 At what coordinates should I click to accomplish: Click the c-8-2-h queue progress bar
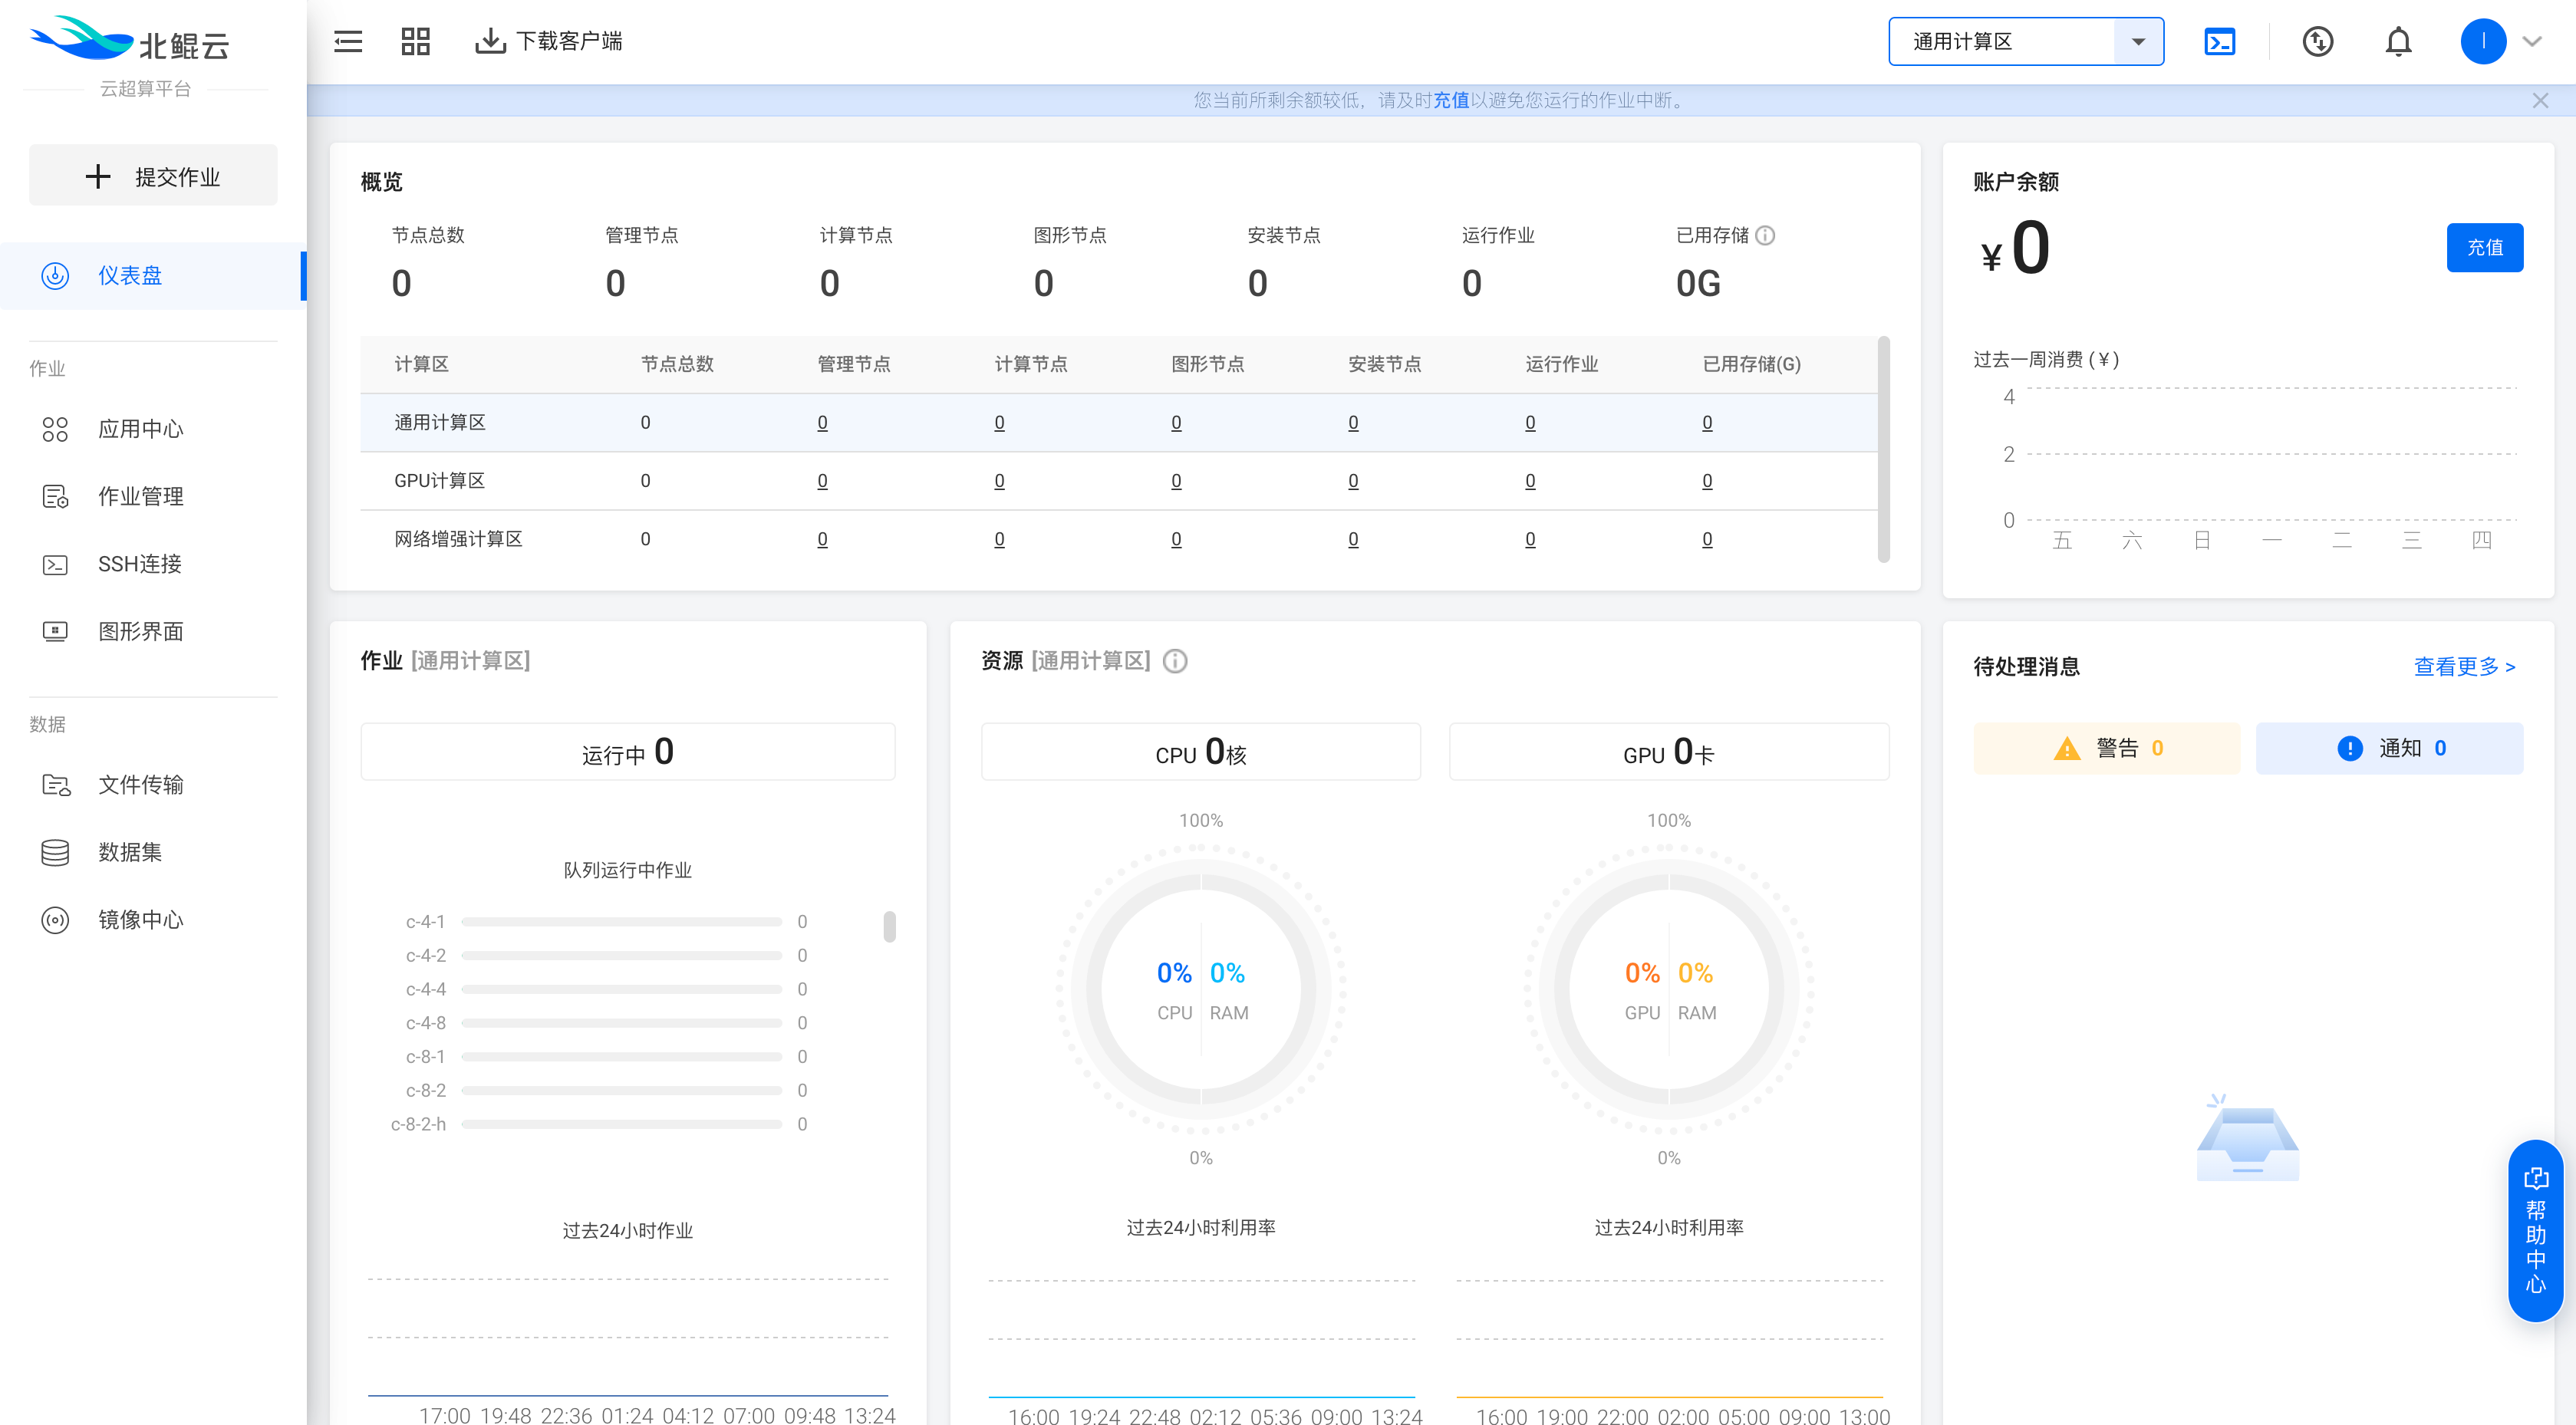pyautogui.click(x=621, y=1124)
